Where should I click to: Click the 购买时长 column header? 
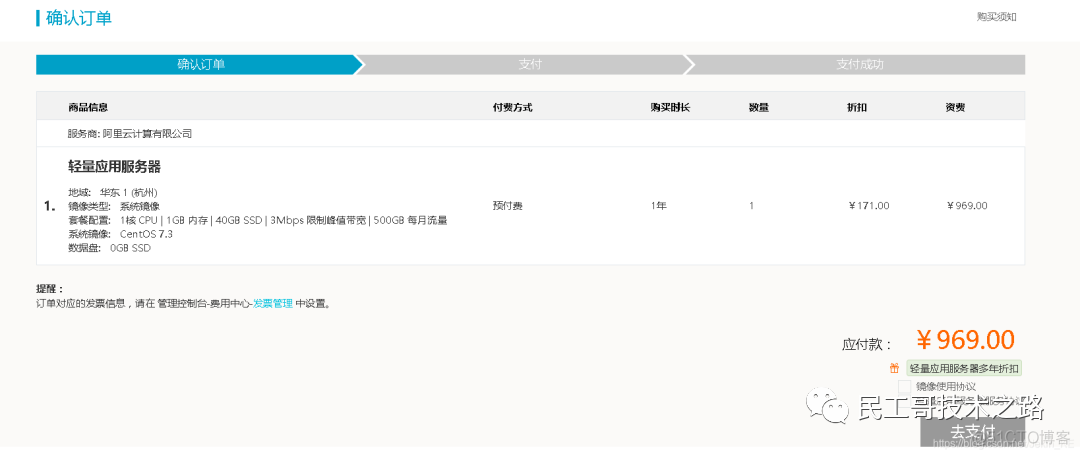click(670, 107)
